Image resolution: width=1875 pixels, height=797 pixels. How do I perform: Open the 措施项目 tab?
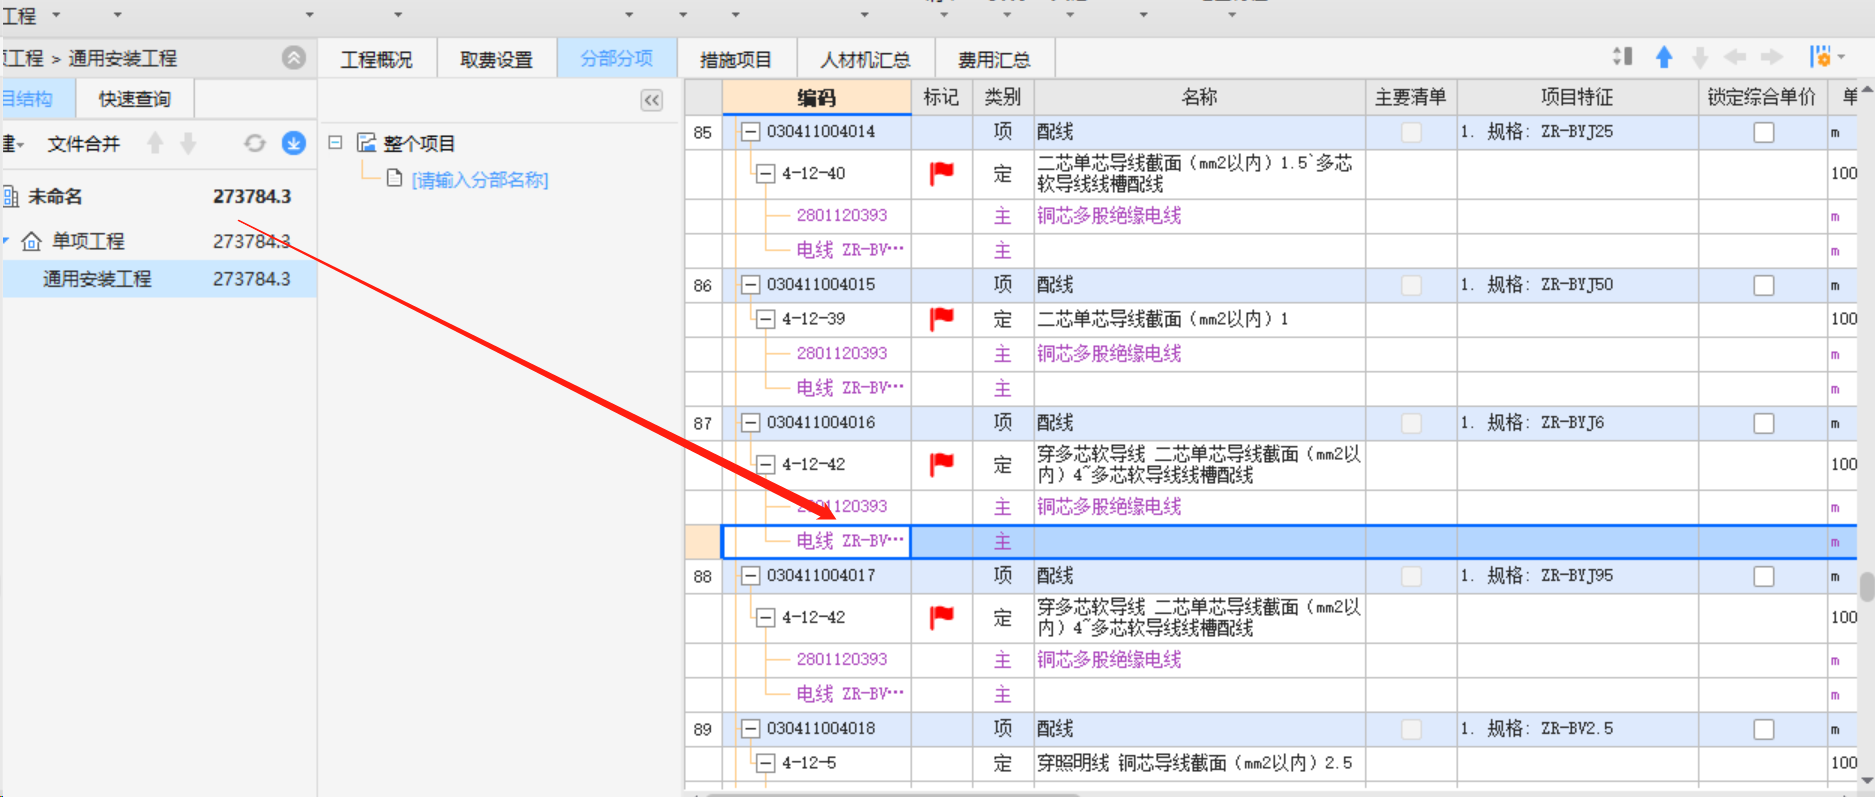click(x=737, y=59)
